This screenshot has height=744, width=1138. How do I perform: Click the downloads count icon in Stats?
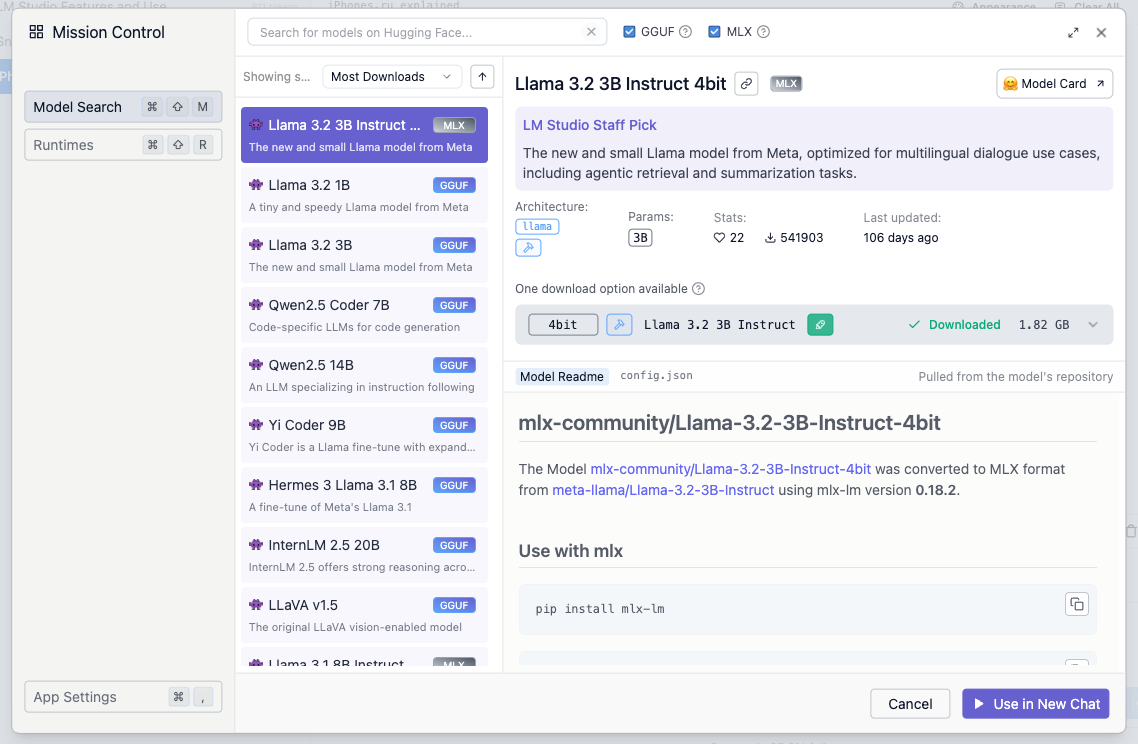[770, 237]
